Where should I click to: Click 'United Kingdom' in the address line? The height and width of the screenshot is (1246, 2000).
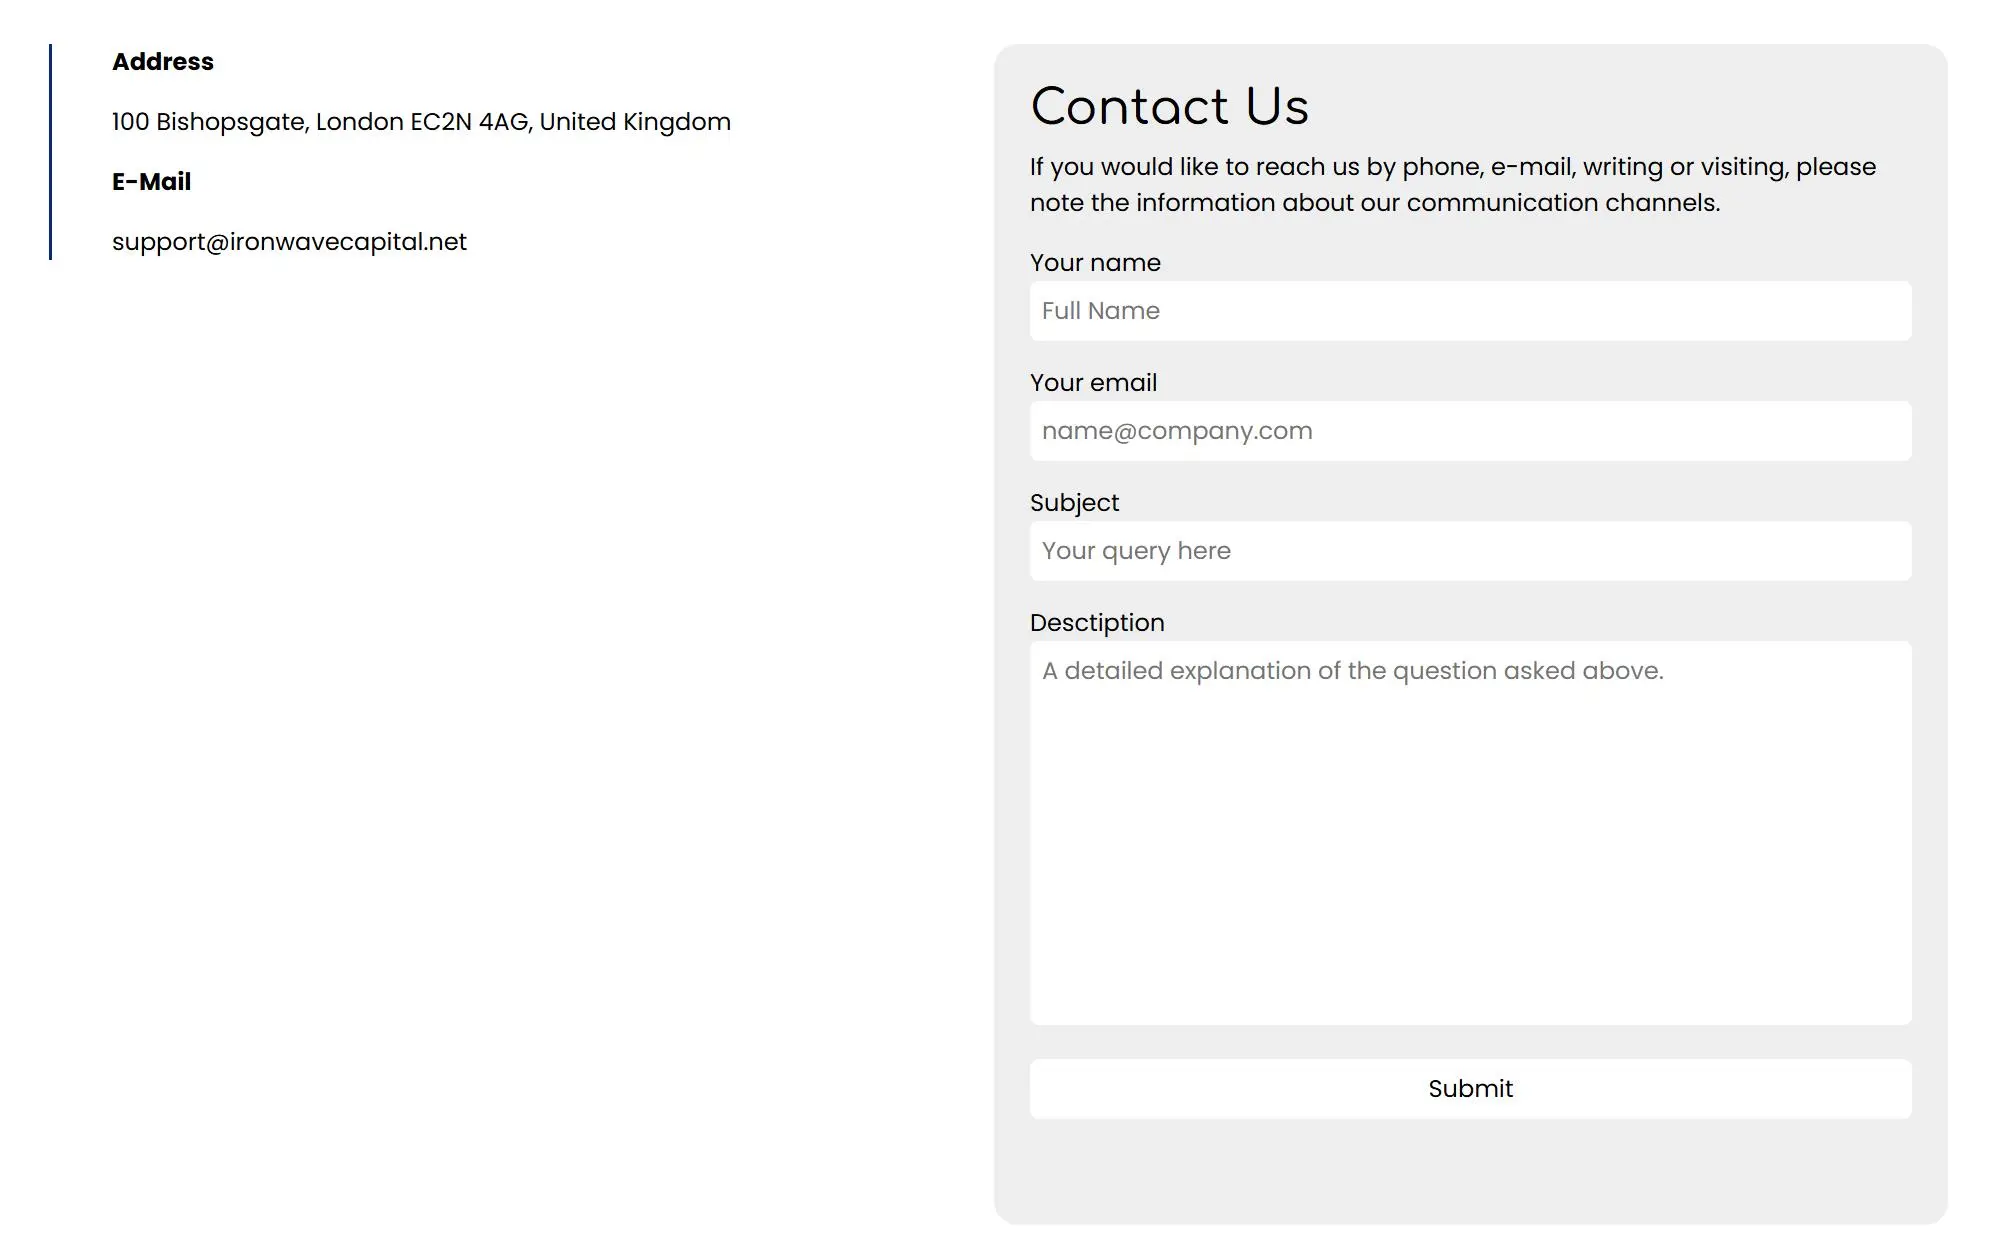point(635,122)
